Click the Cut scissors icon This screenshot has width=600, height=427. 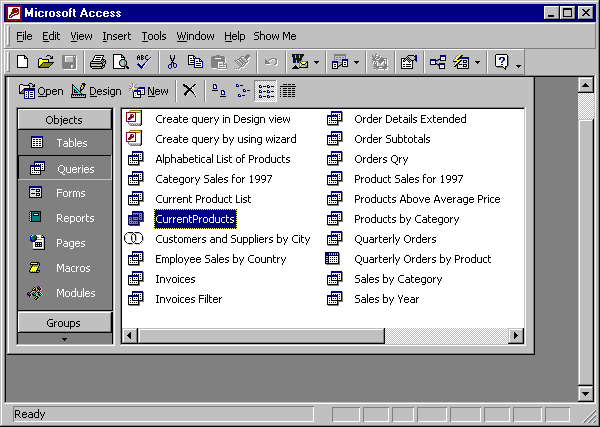[x=172, y=62]
